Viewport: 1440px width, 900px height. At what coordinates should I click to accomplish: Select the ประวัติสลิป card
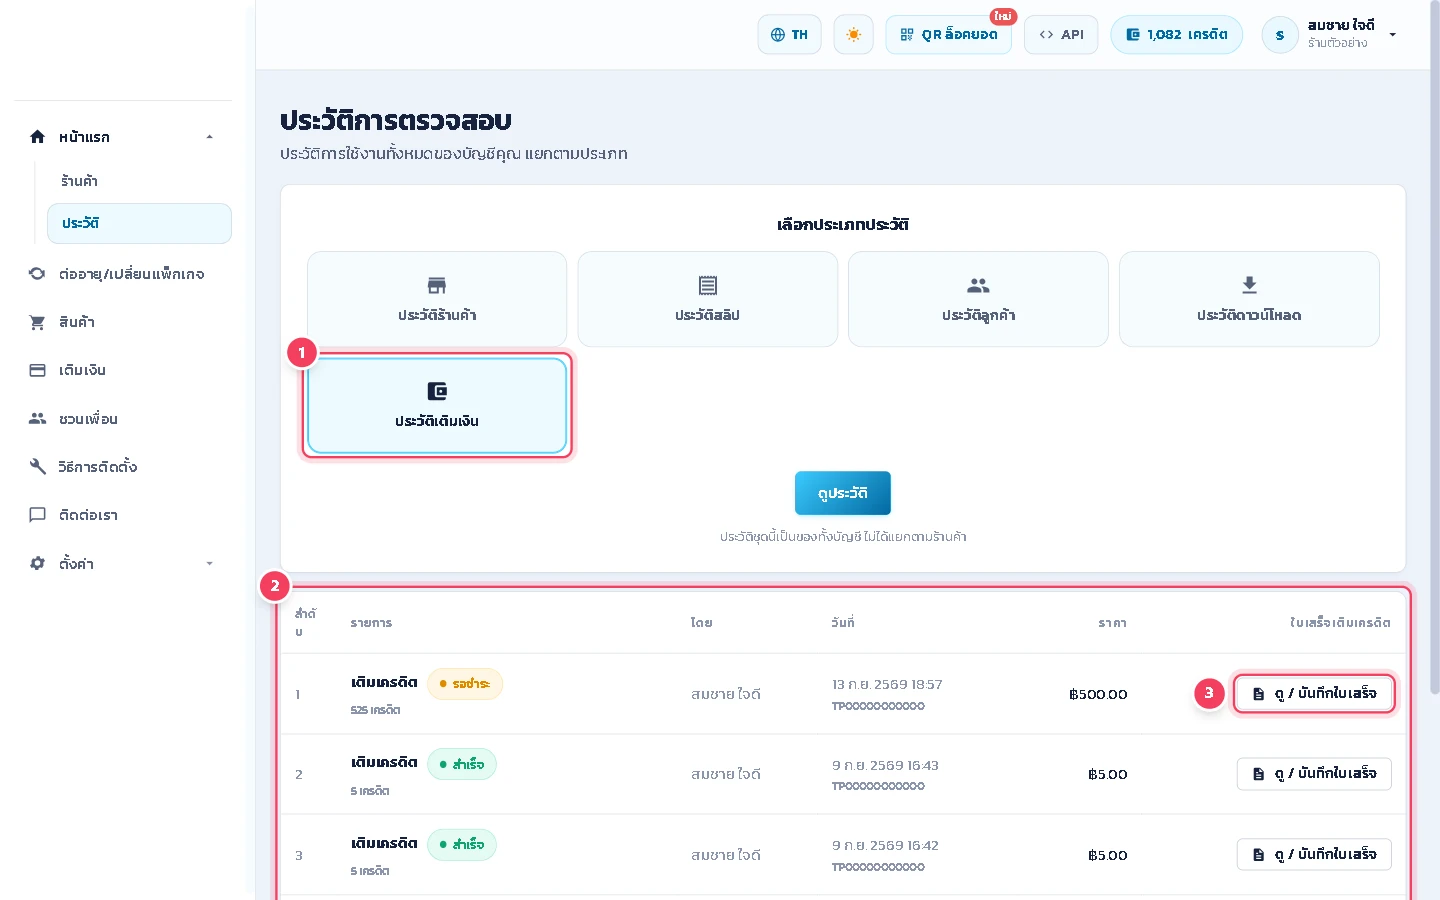[708, 299]
